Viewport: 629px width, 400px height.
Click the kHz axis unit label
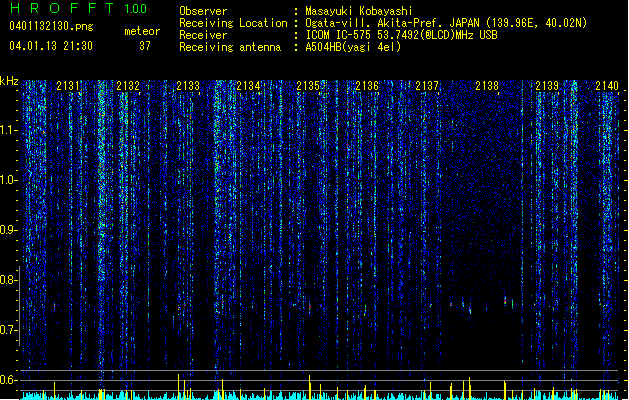[x=9, y=81]
